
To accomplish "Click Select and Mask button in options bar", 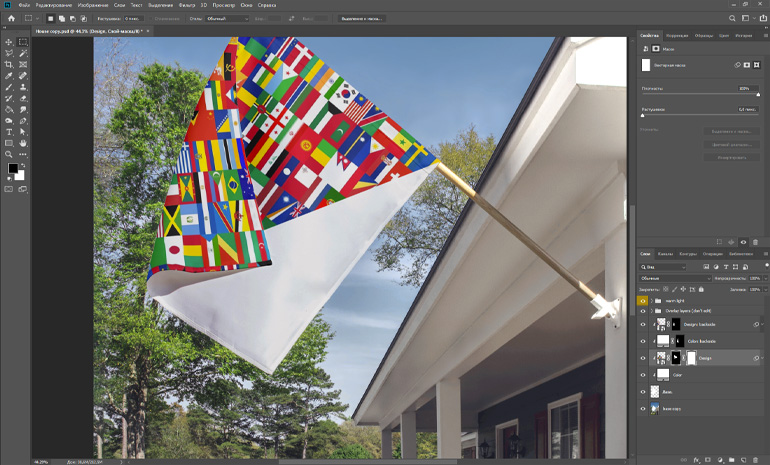I will (x=362, y=19).
